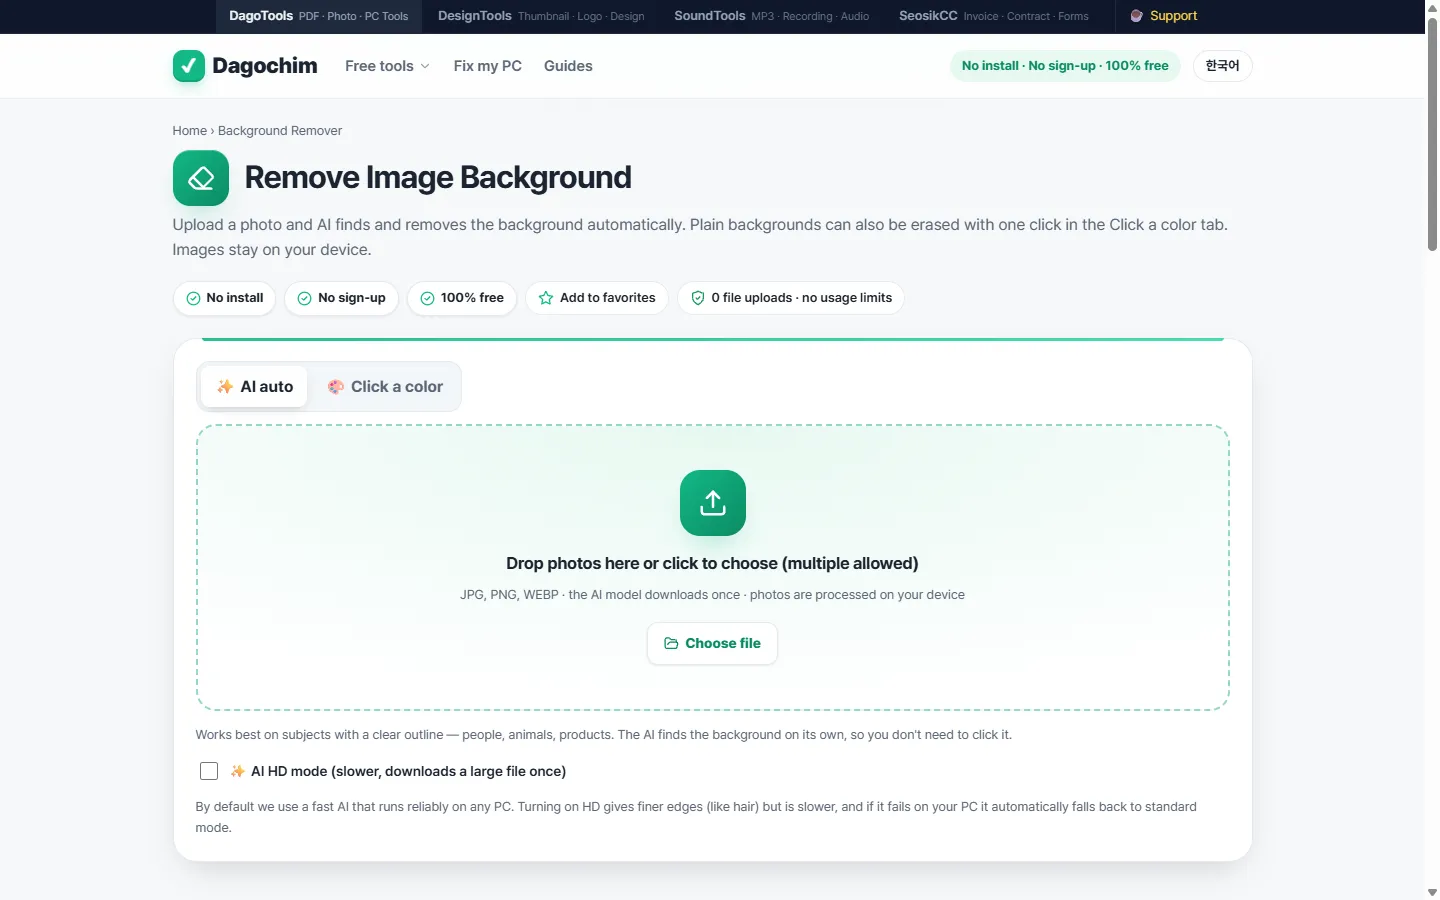
Task: Click the folder icon on Choose file button
Action: (672, 644)
